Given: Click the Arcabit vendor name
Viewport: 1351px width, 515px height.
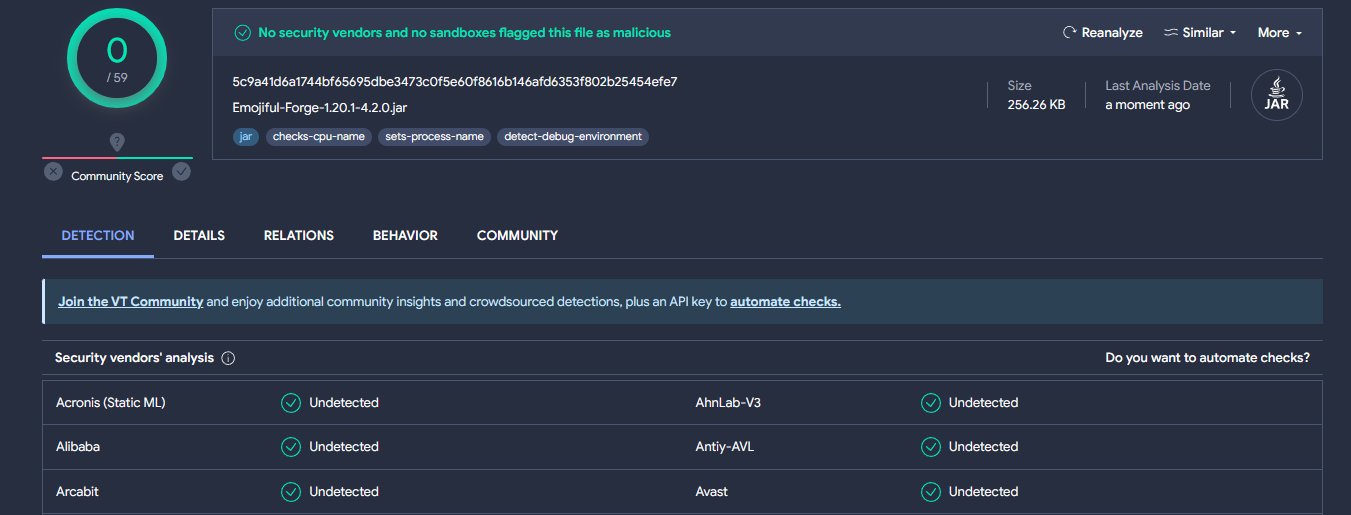Looking at the screenshot, I should pos(77,492).
